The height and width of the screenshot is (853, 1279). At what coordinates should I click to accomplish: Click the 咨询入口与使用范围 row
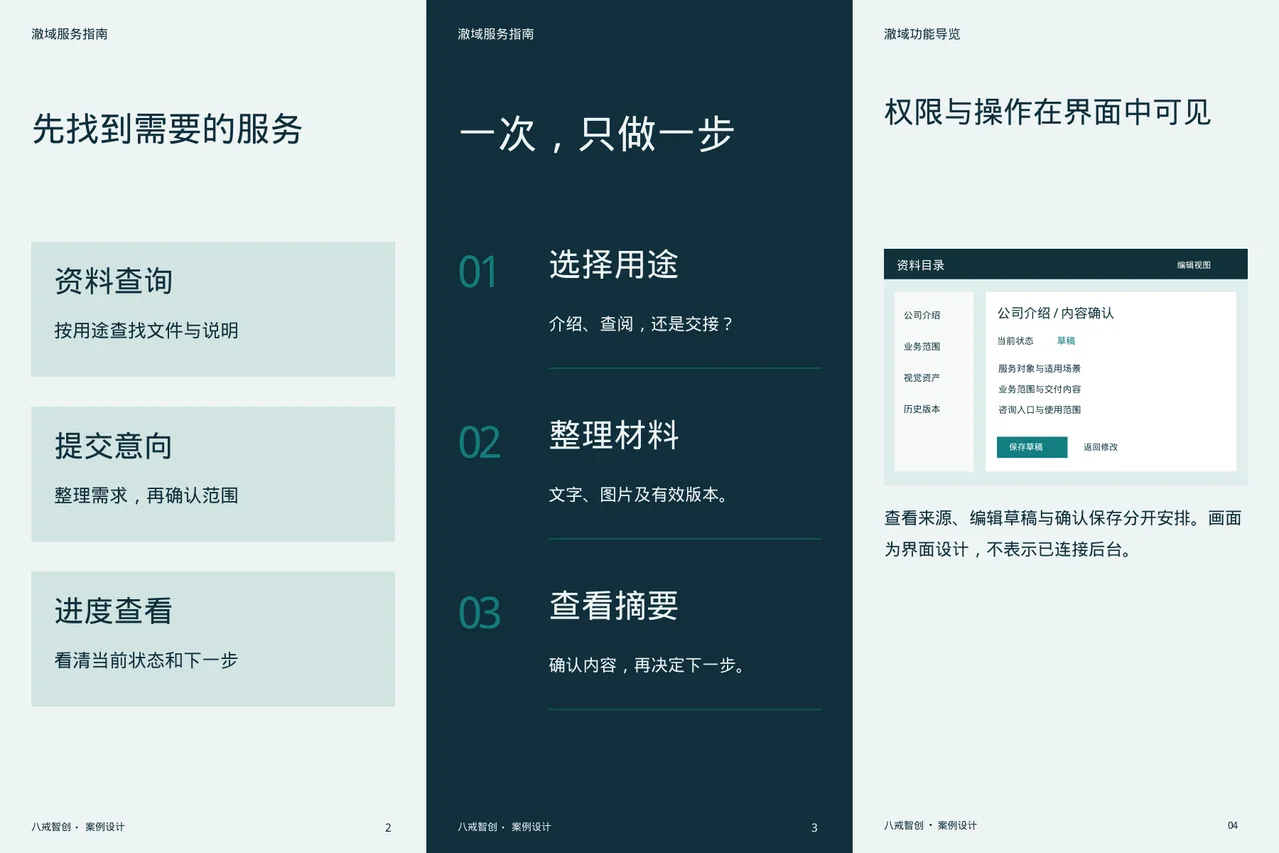1039,410
